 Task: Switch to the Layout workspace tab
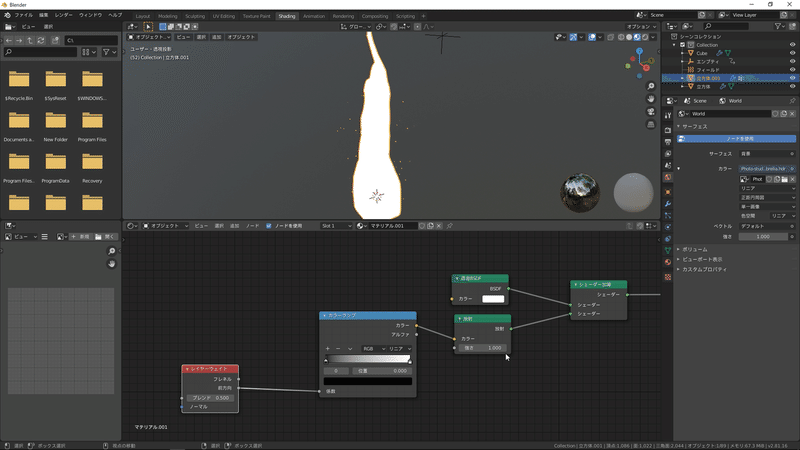coord(143,16)
